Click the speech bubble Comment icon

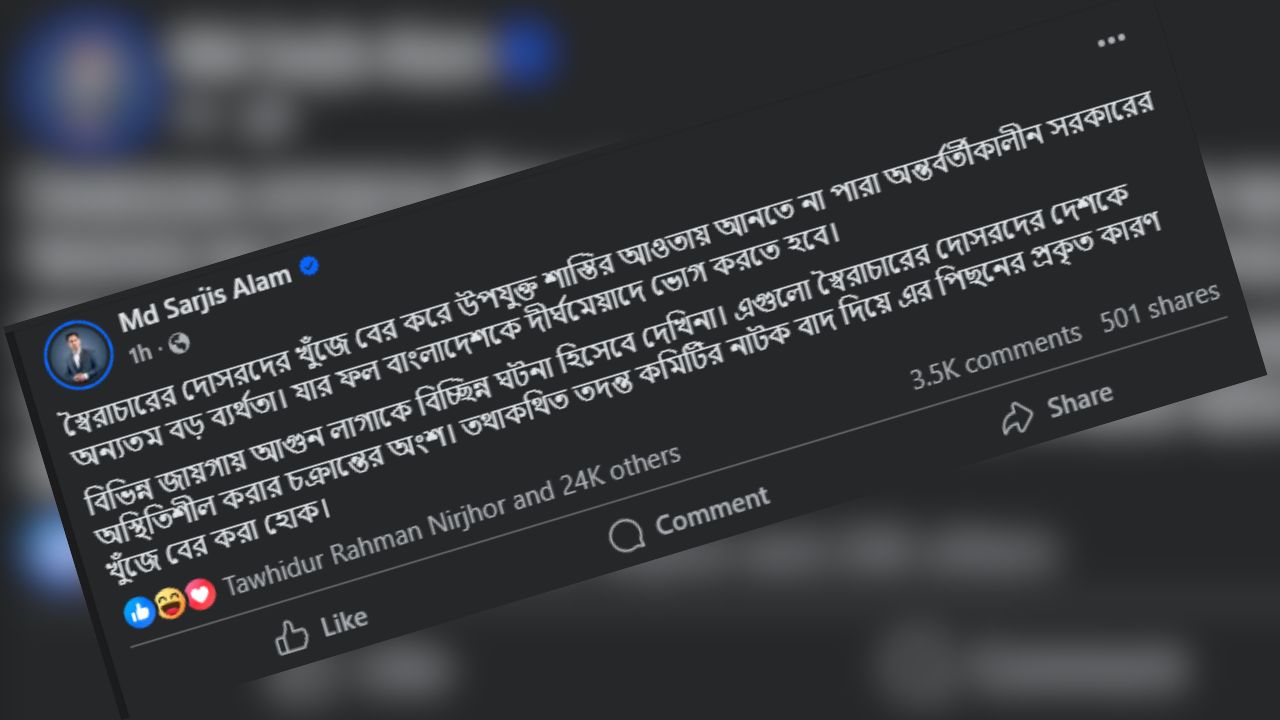coord(627,535)
